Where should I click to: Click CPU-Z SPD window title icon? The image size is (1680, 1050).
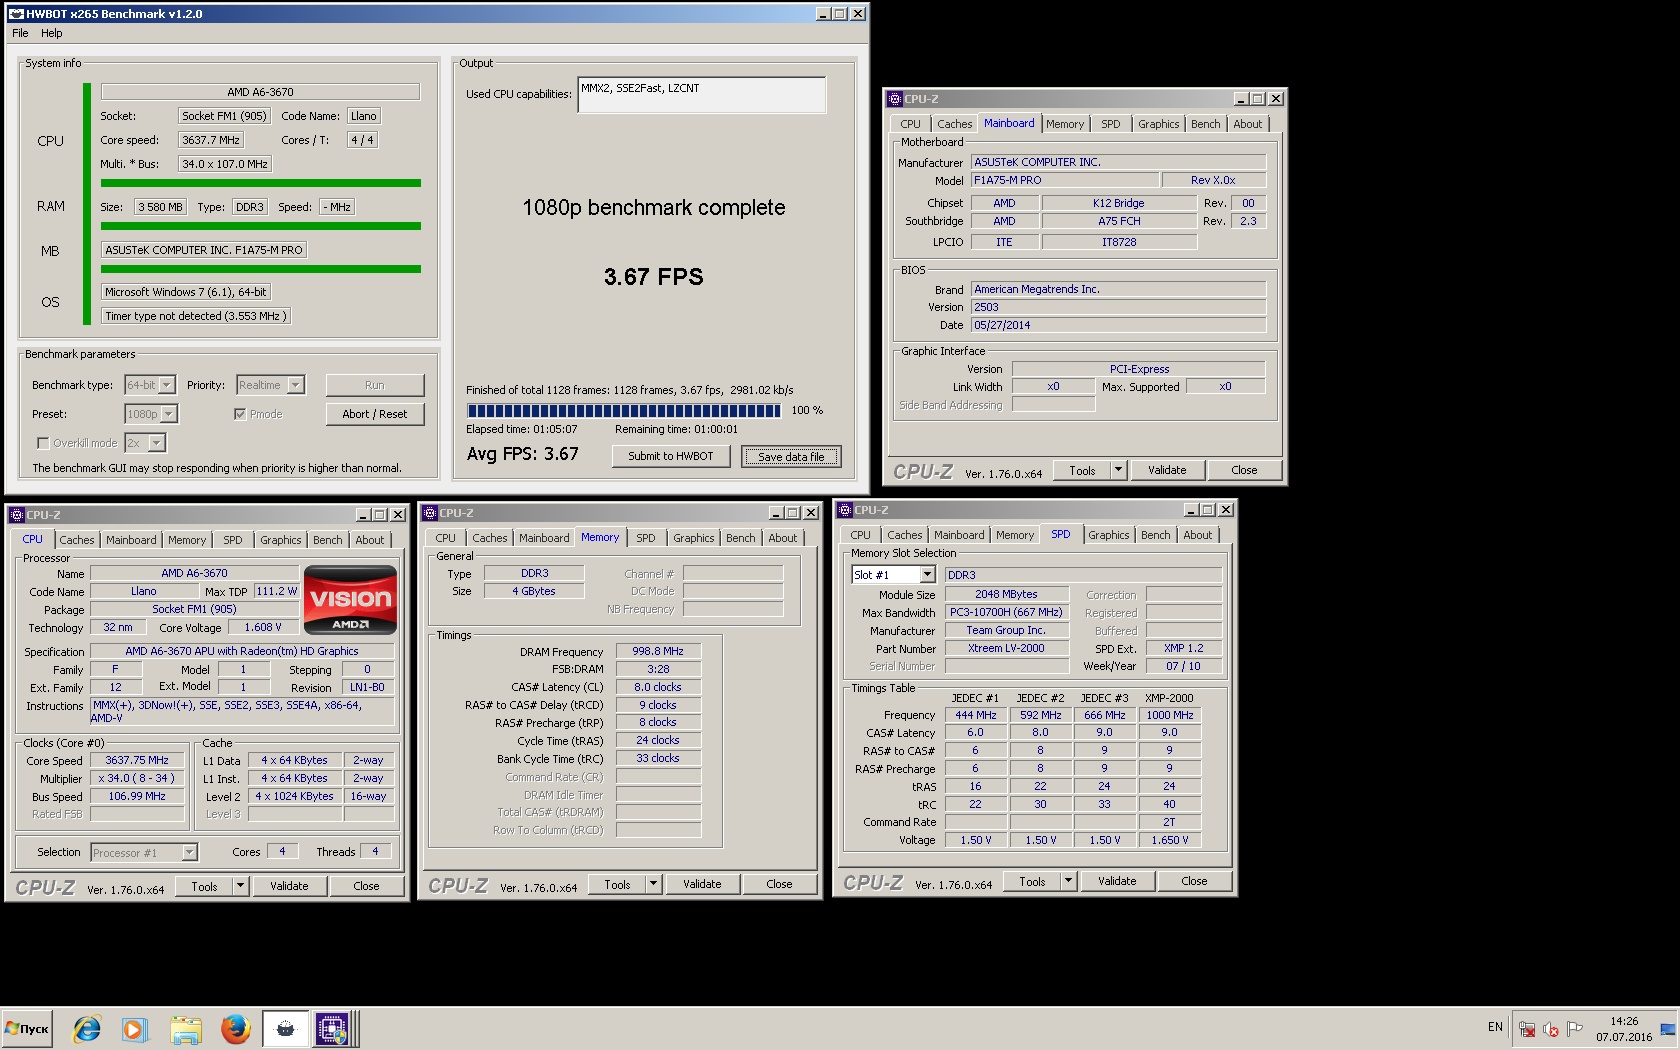pyautogui.click(x=845, y=510)
